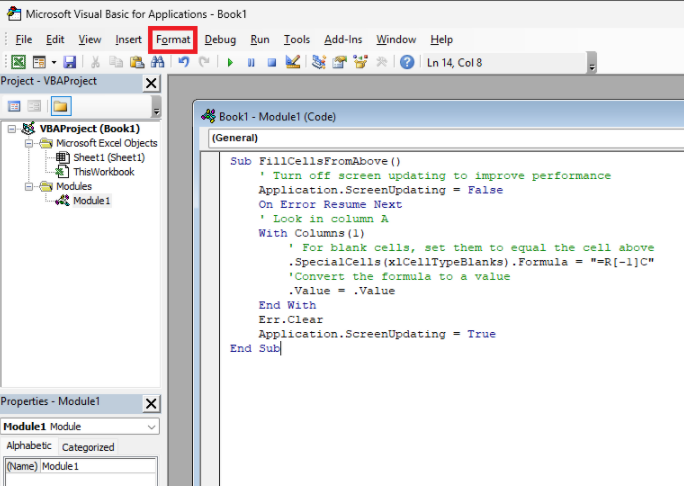Select Sheet1 (Sheet1) tree item
This screenshot has height=486, width=684.
(x=109, y=157)
